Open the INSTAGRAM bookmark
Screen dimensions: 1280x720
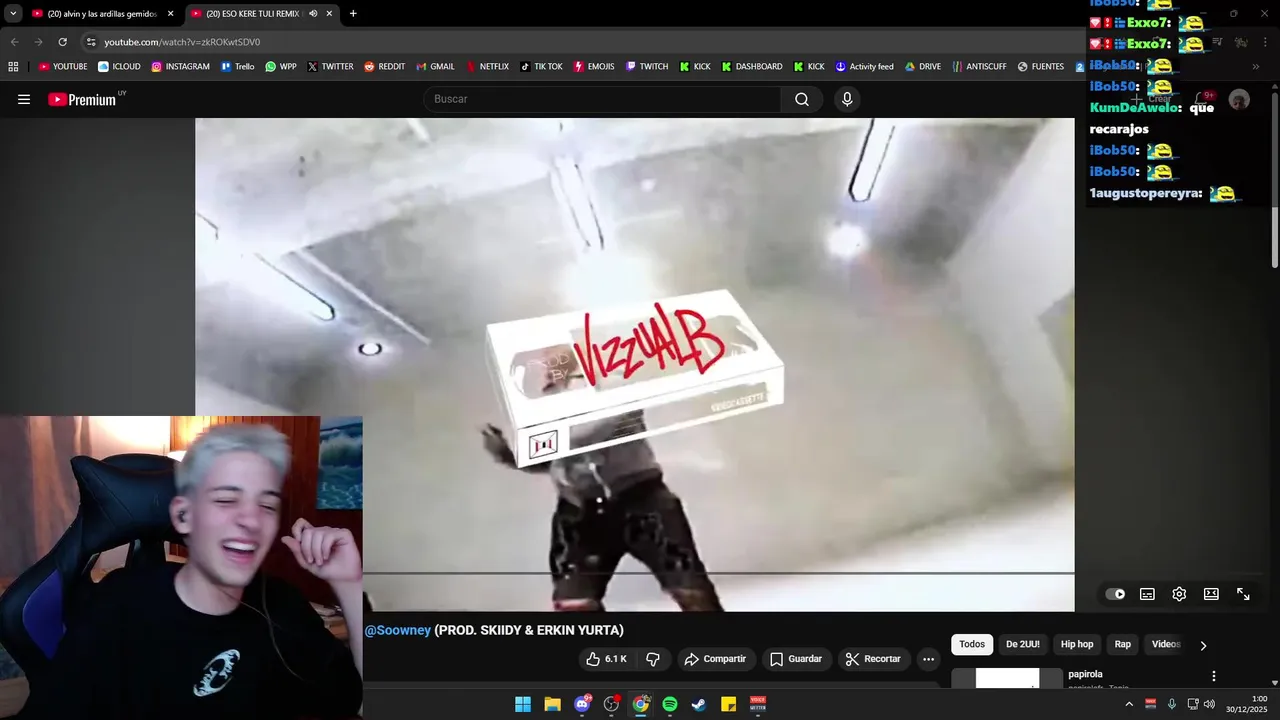180,67
